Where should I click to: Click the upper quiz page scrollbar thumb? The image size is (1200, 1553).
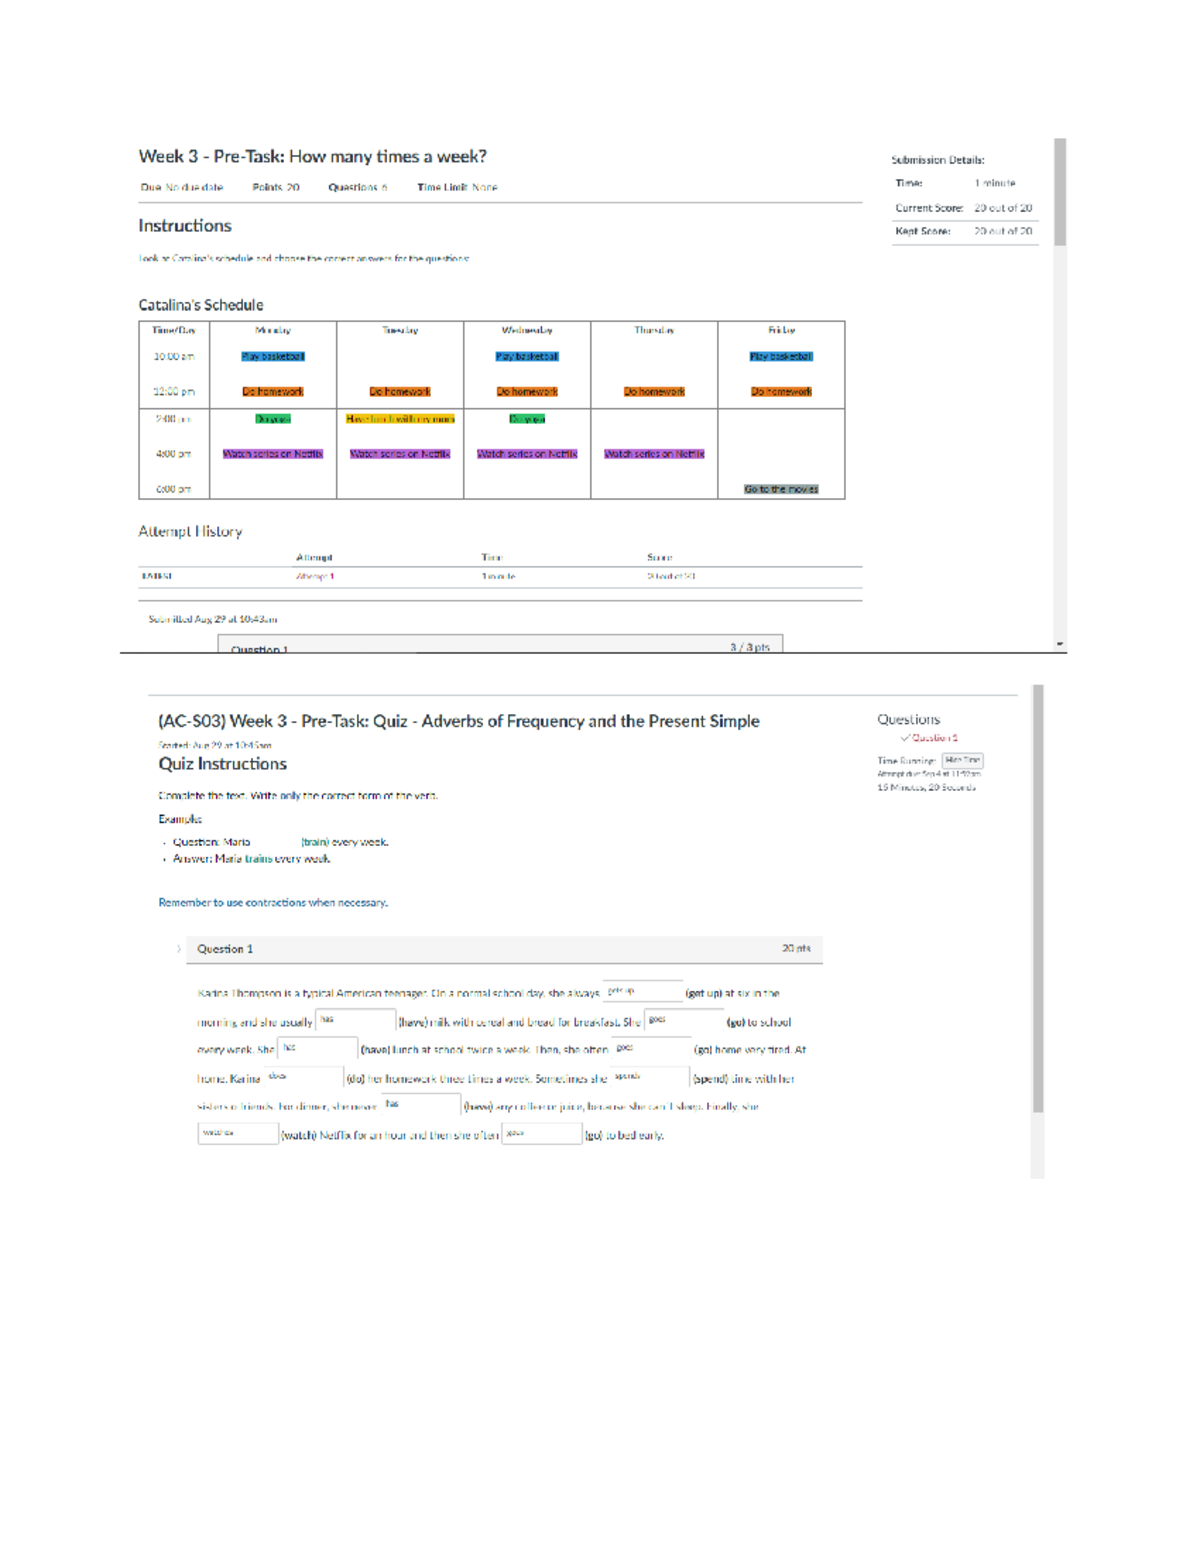(1060, 192)
